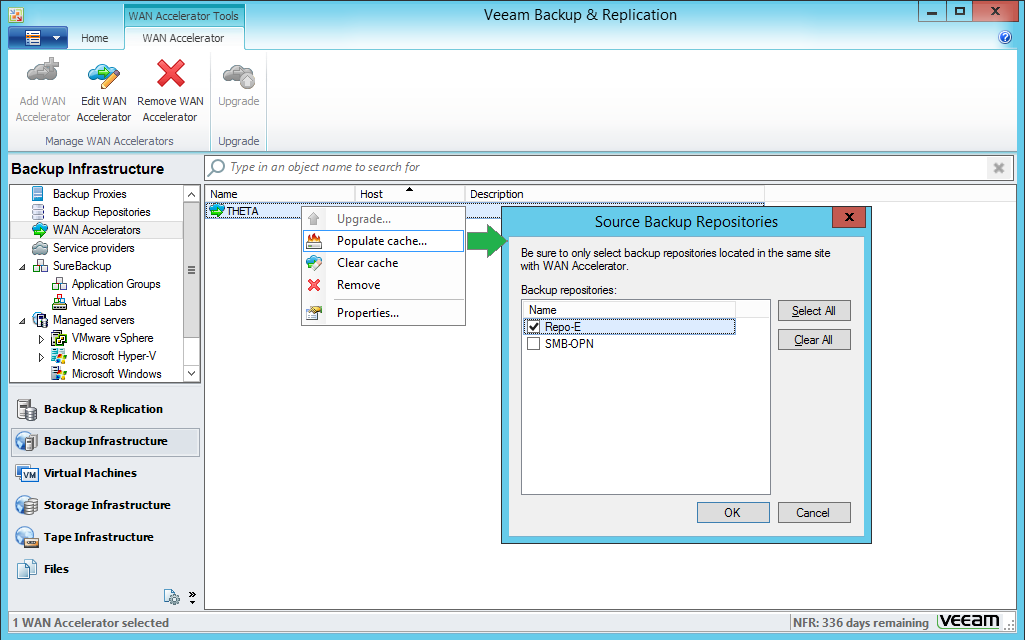Choose the Upgrade context menu entry
Image resolution: width=1025 pixels, height=640 pixels.
pyautogui.click(x=384, y=219)
